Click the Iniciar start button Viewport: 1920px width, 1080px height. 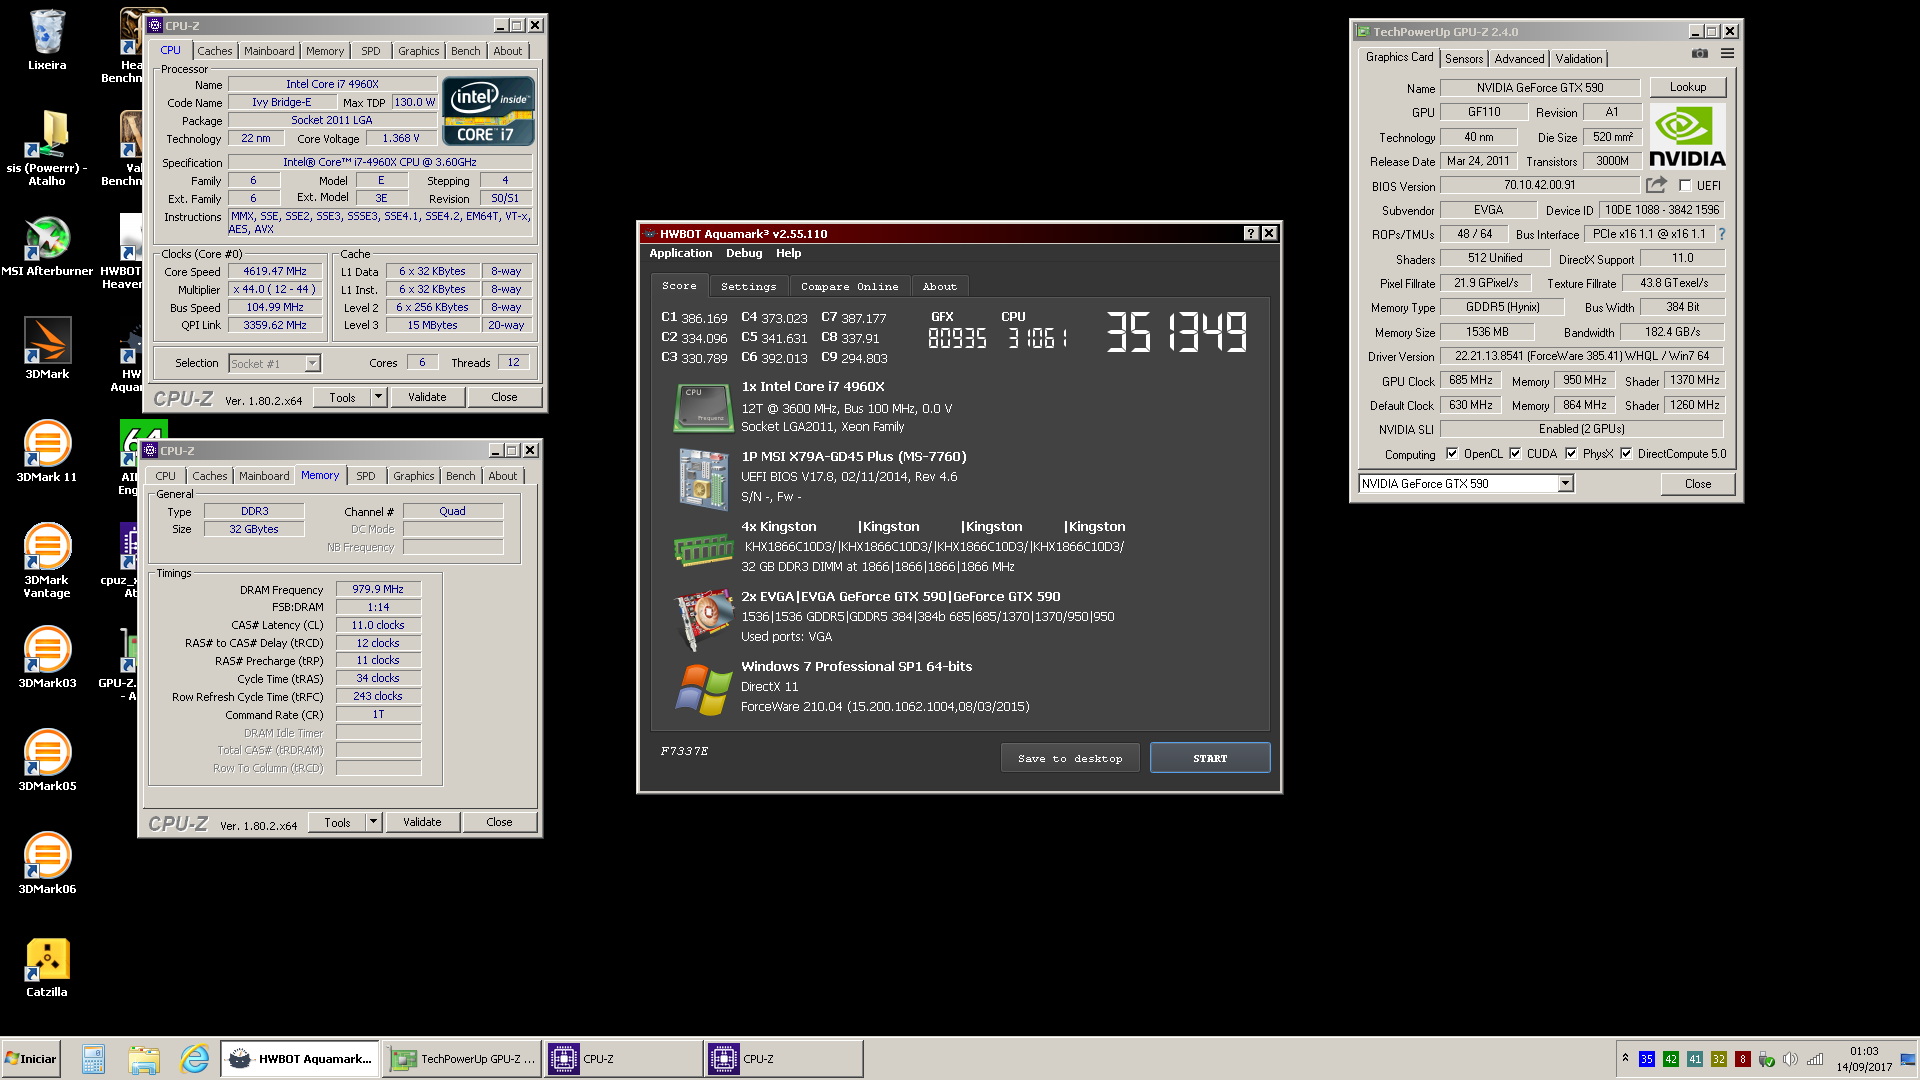(31, 1058)
